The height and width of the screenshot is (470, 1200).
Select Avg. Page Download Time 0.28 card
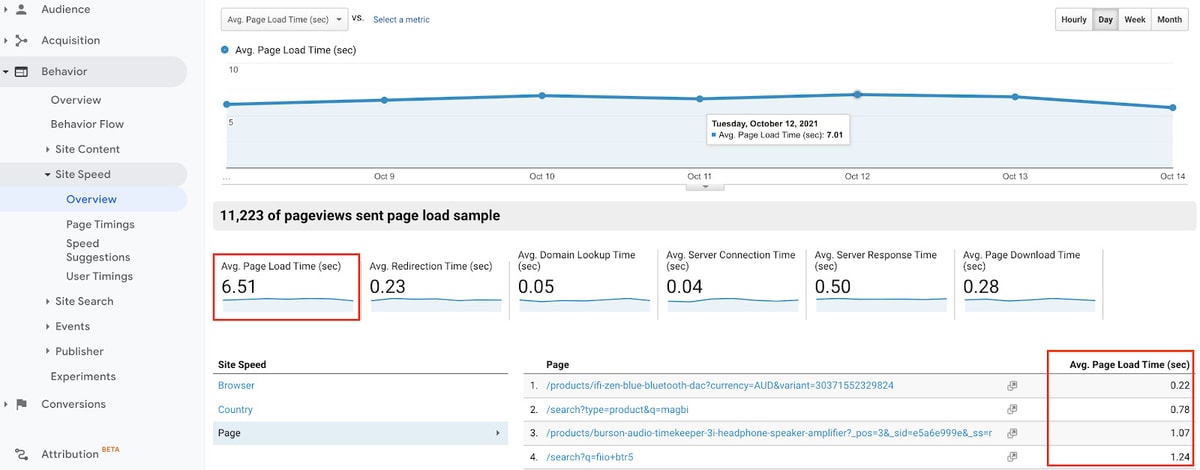point(1029,285)
